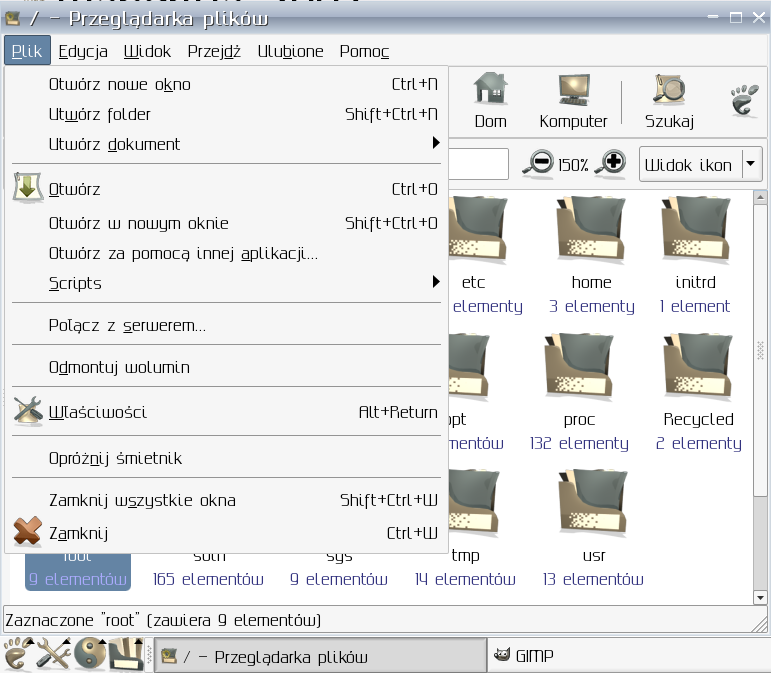Open the Recycled folder icon
The width and height of the screenshot is (771, 673).
pyautogui.click(x=698, y=367)
